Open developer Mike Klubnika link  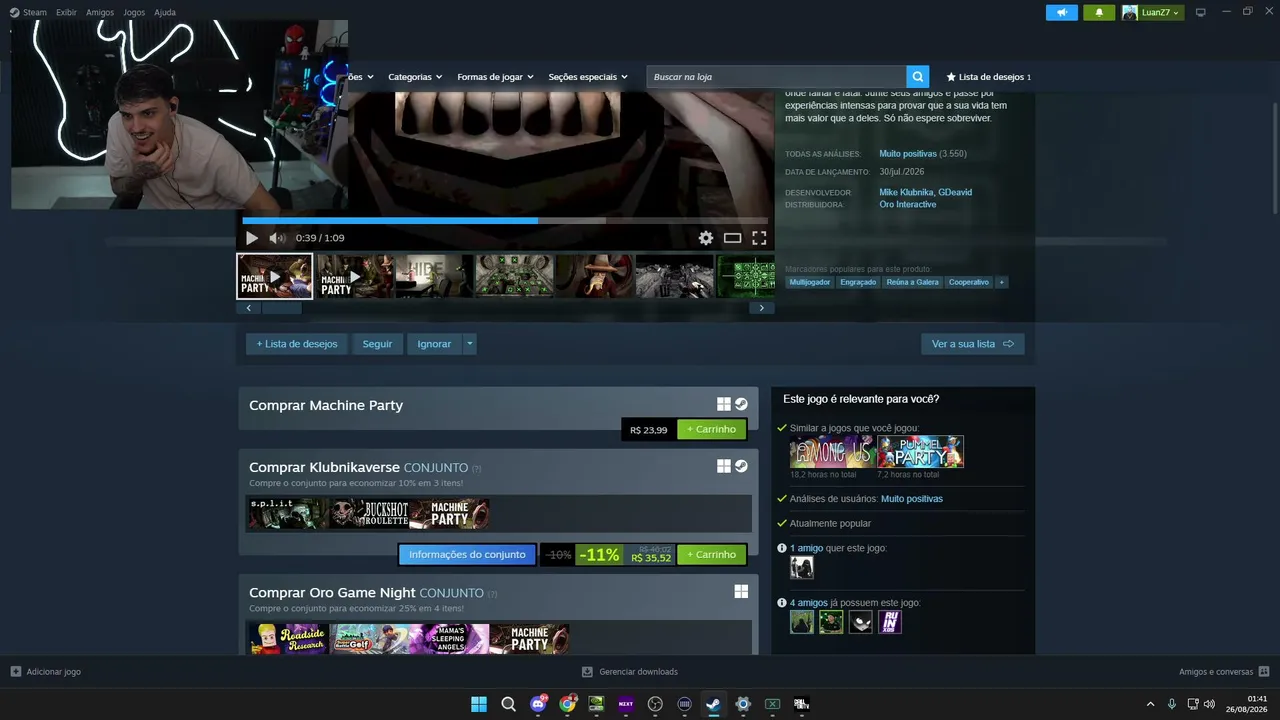click(906, 192)
